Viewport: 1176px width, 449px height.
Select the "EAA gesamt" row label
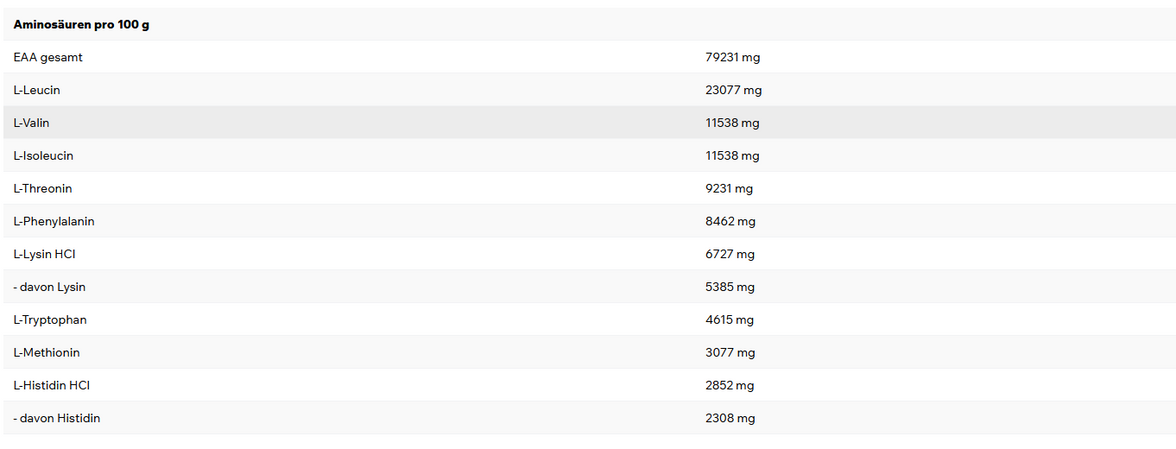click(48, 57)
